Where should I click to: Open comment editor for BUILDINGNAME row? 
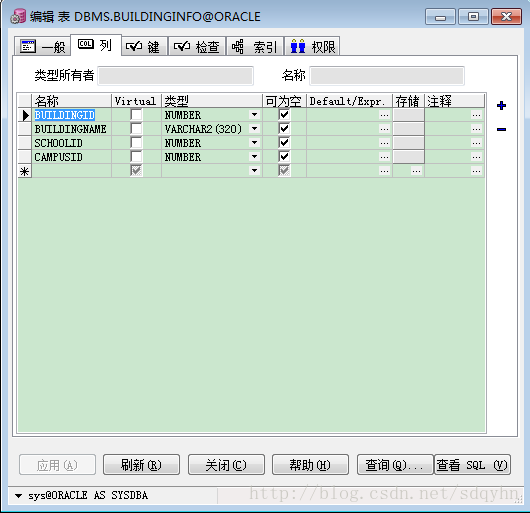pos(477,129)
